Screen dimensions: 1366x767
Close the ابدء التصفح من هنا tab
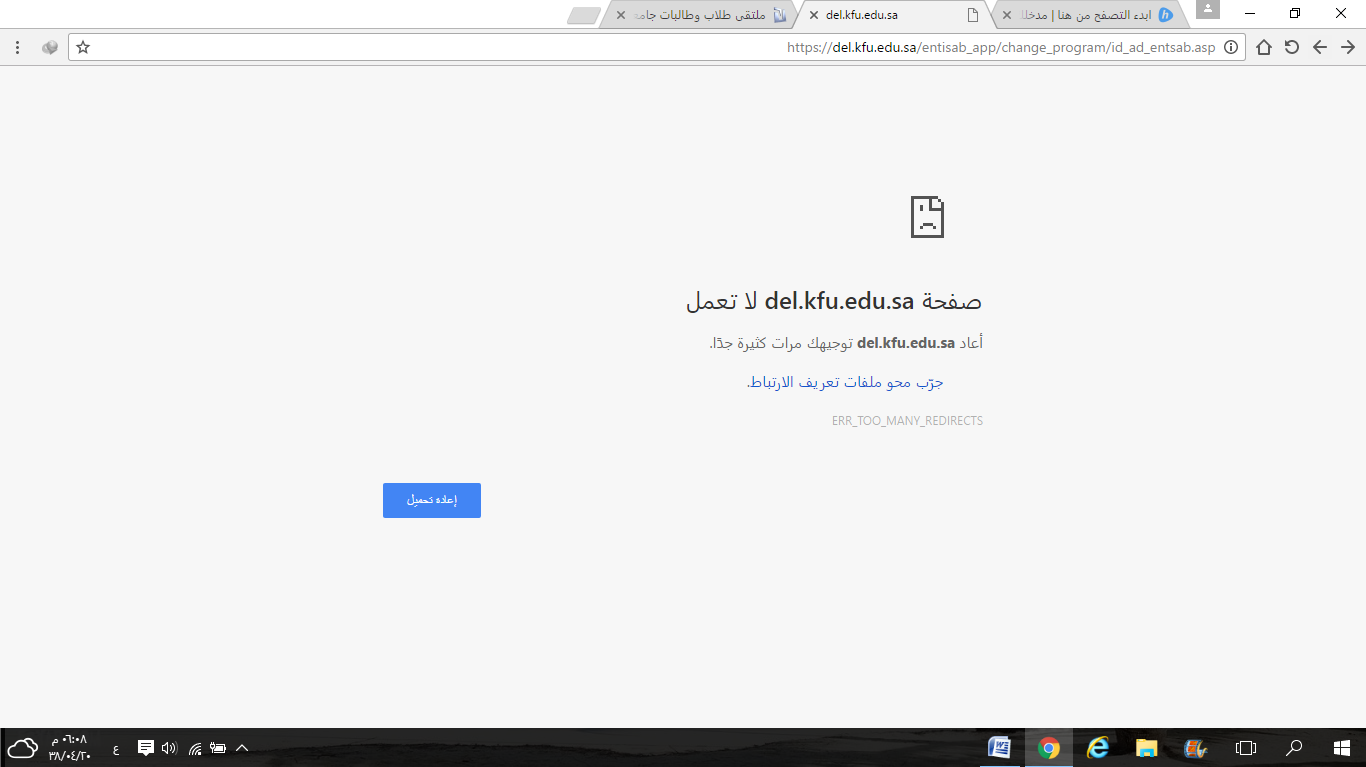pyautogui.click(x=1006, y=15)
